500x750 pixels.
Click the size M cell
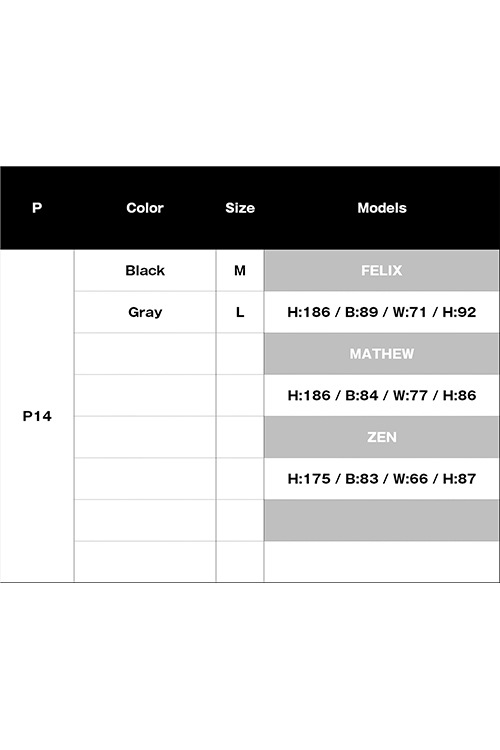tap(240, 270)
